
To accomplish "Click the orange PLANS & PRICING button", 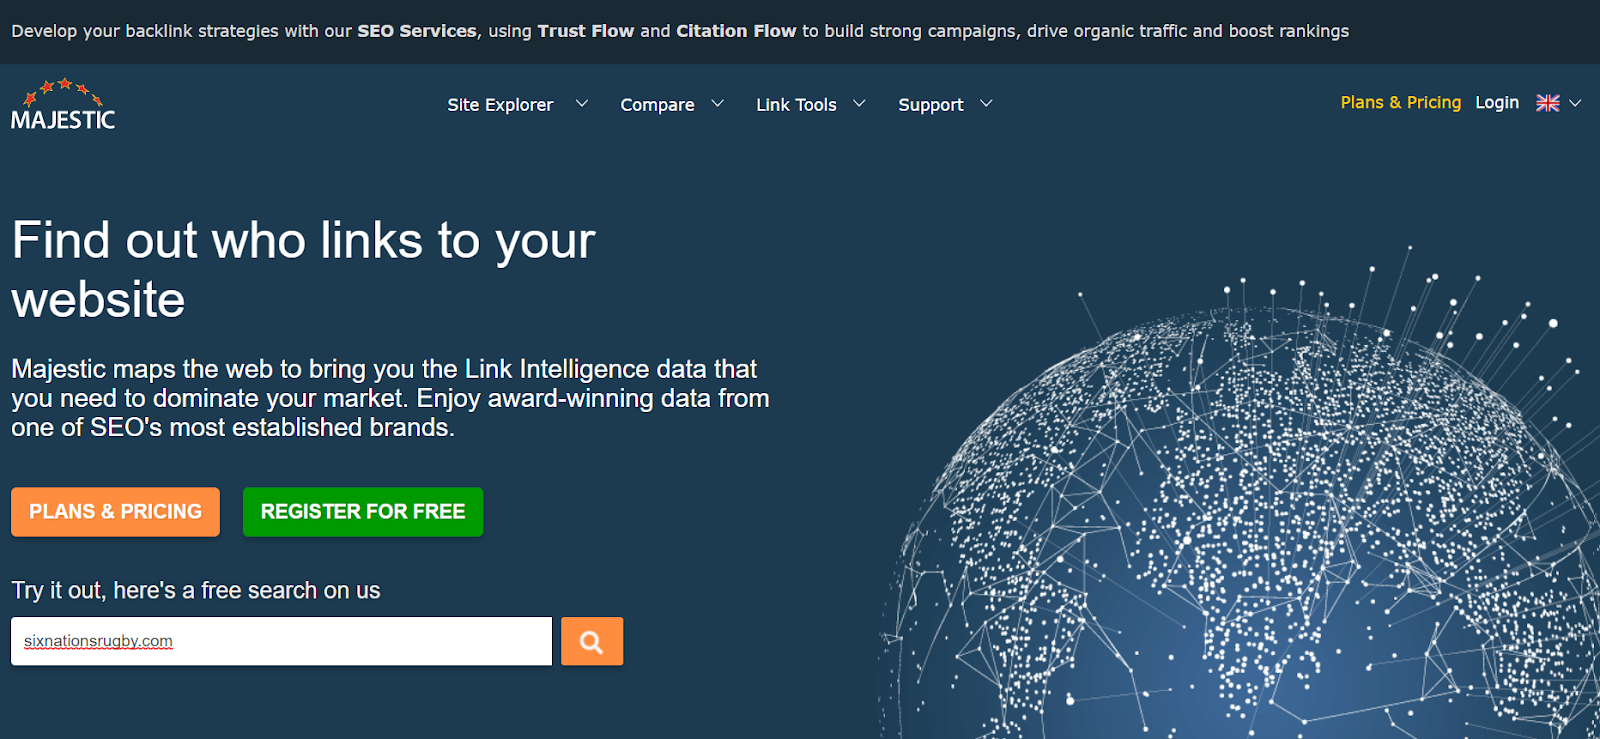I will point(115,512).
